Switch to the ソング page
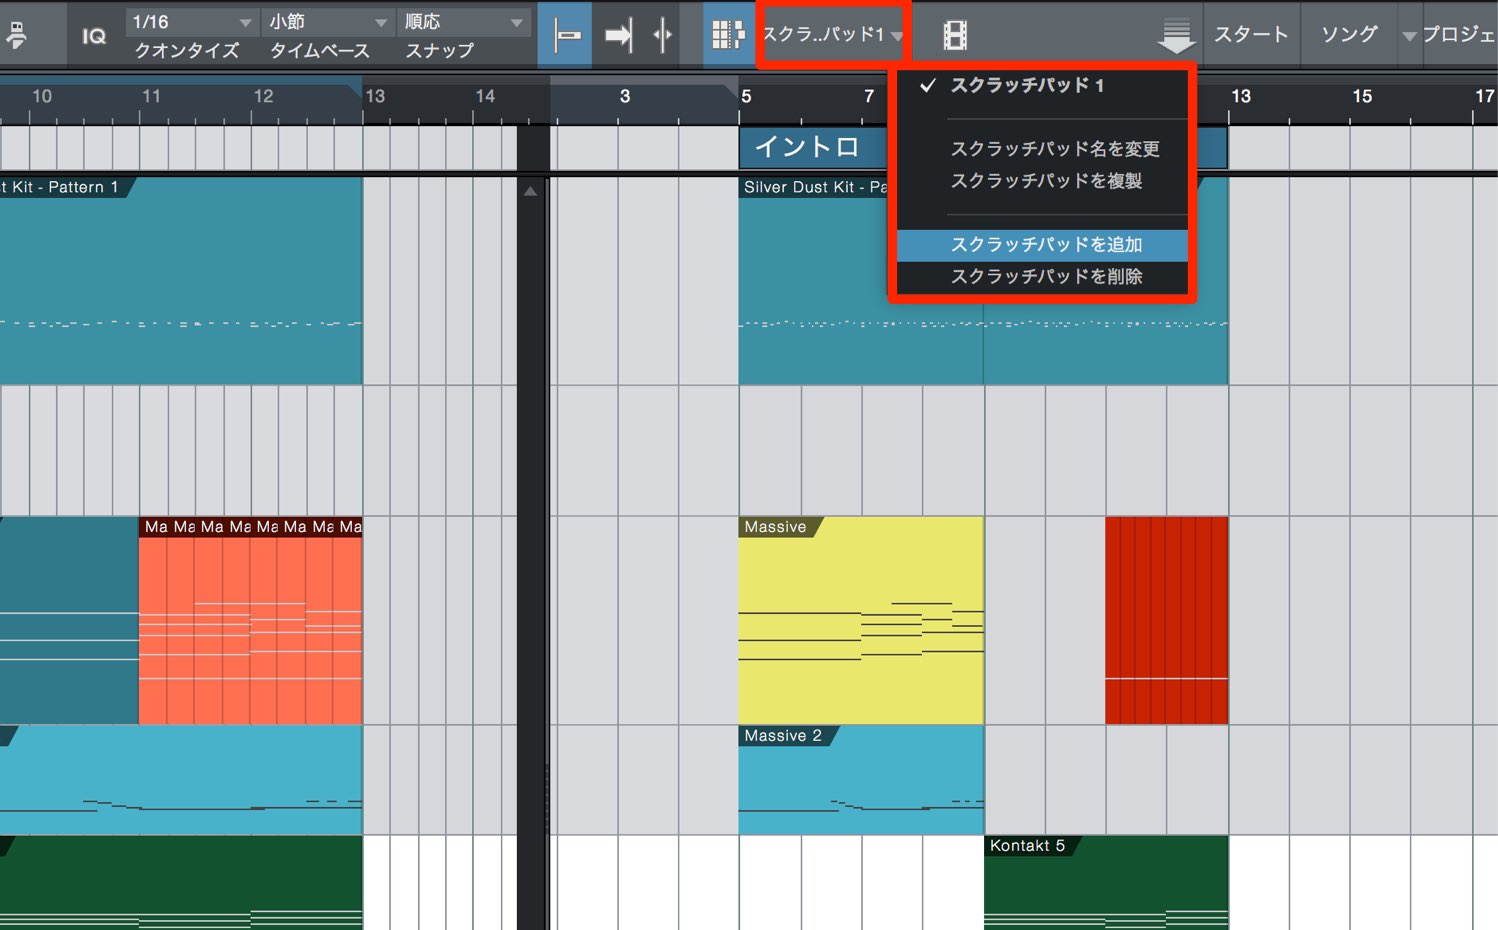 point(1349,34)
